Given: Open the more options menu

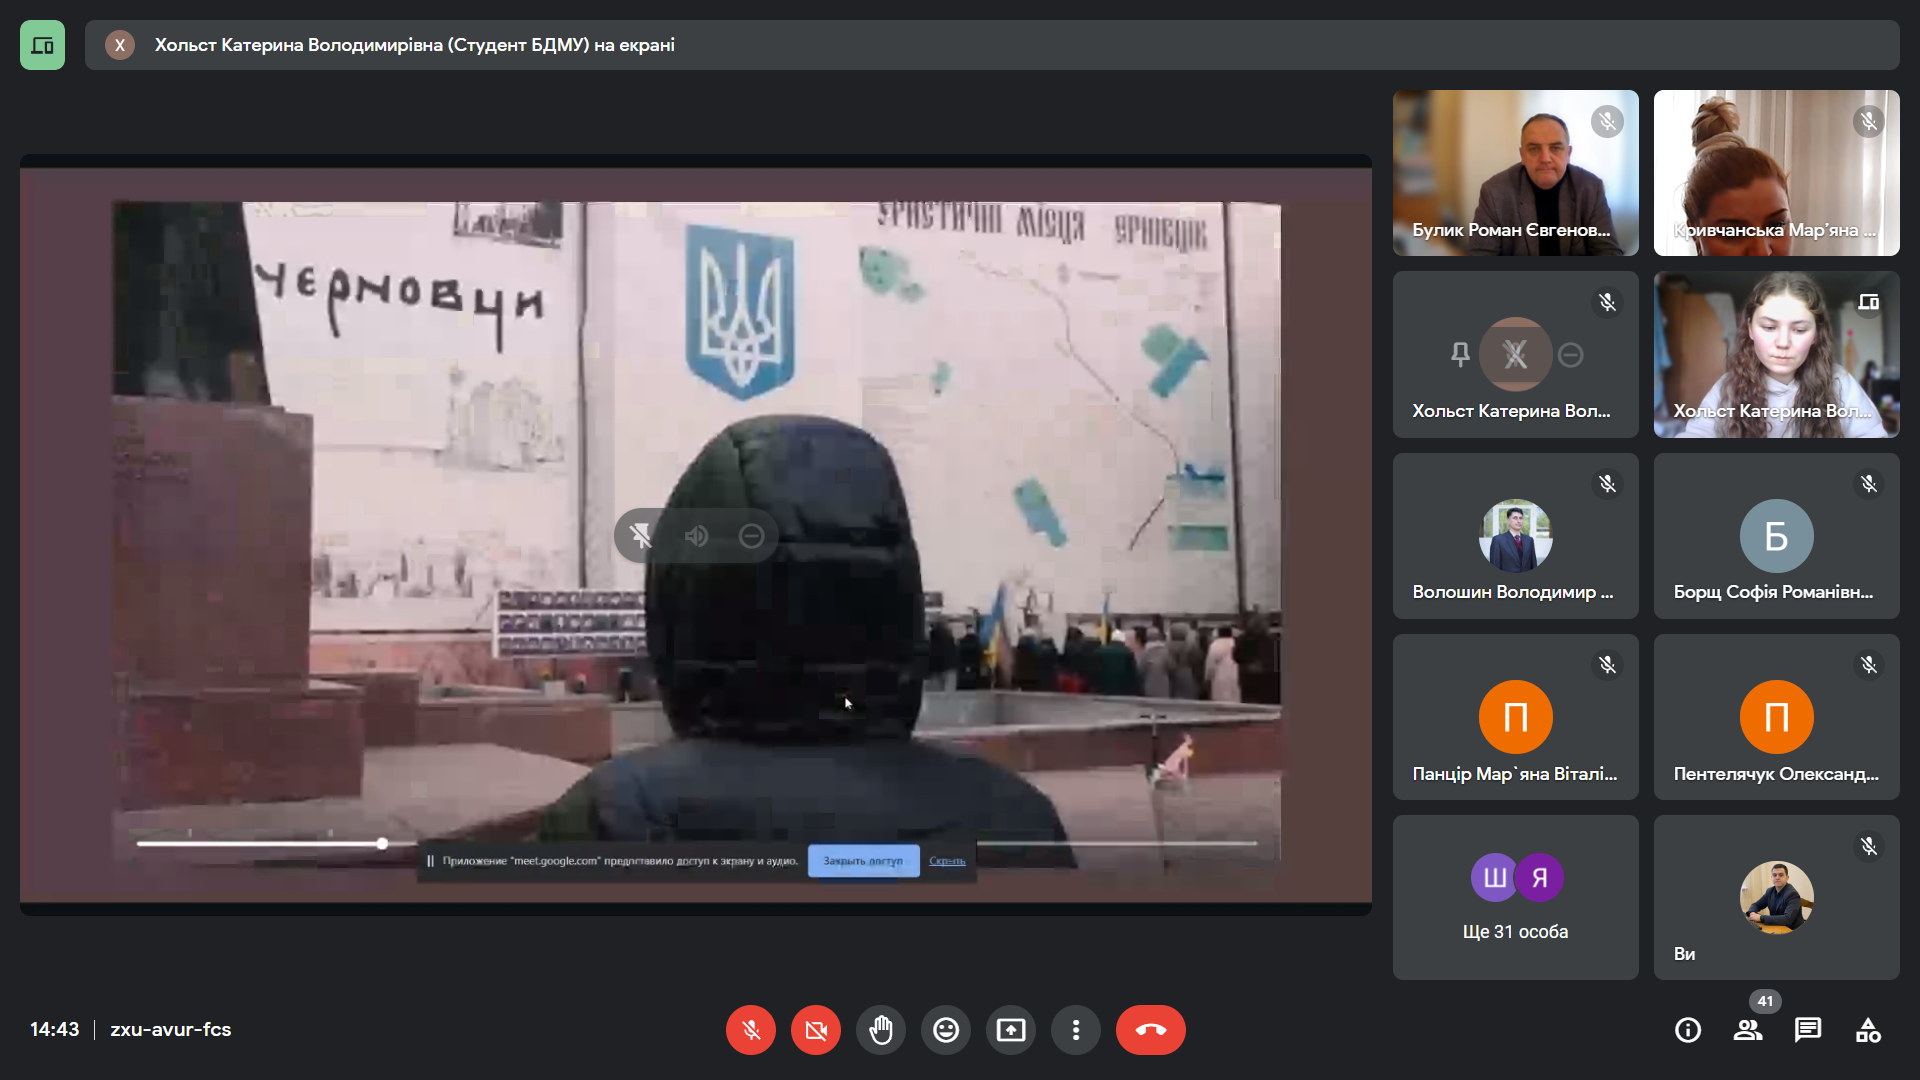Looking at the screenshot, I should pos(1076,1030).
